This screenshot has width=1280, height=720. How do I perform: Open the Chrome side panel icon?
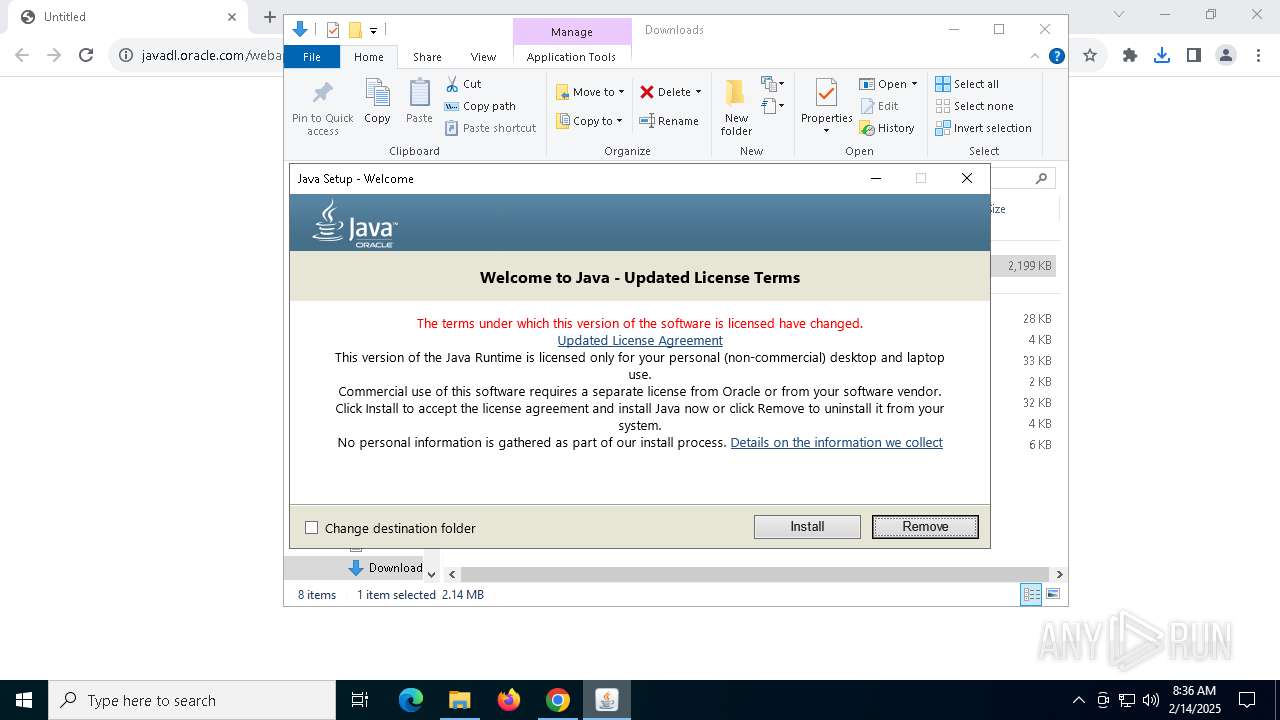(1193, 55)
